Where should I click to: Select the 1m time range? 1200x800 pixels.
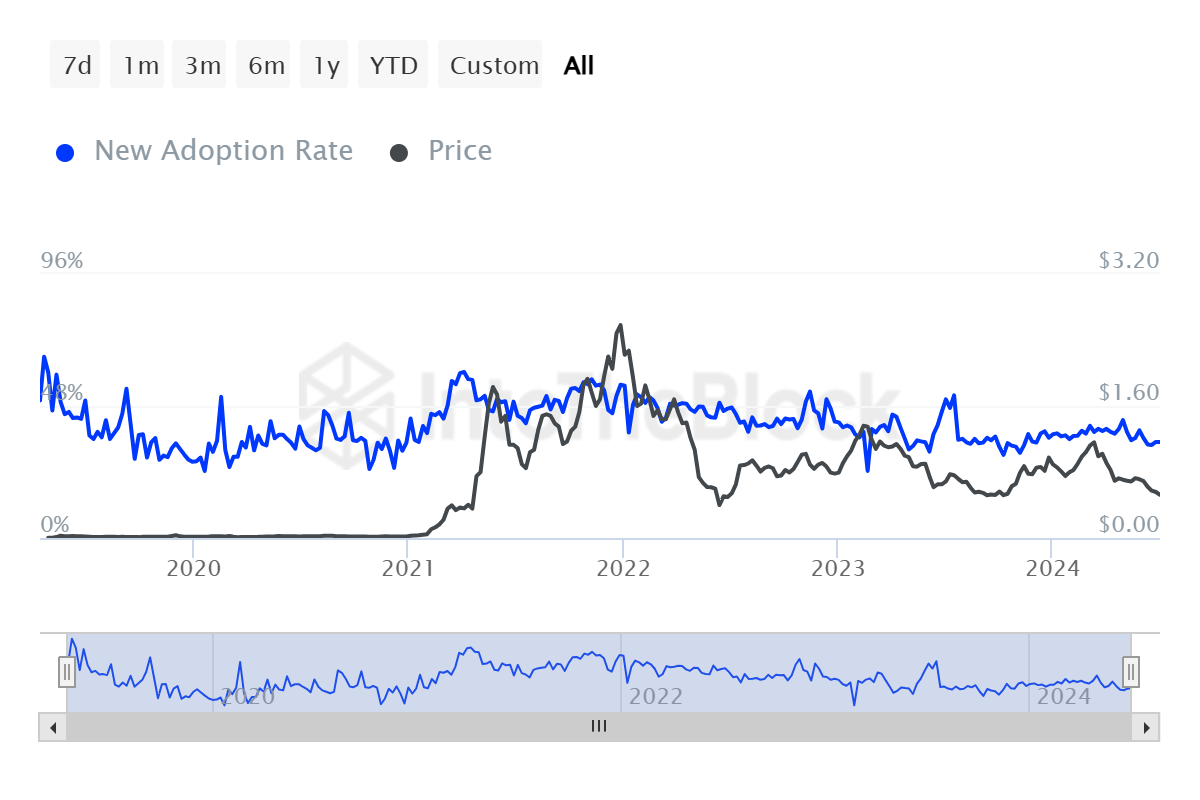[x=138, y=66]
